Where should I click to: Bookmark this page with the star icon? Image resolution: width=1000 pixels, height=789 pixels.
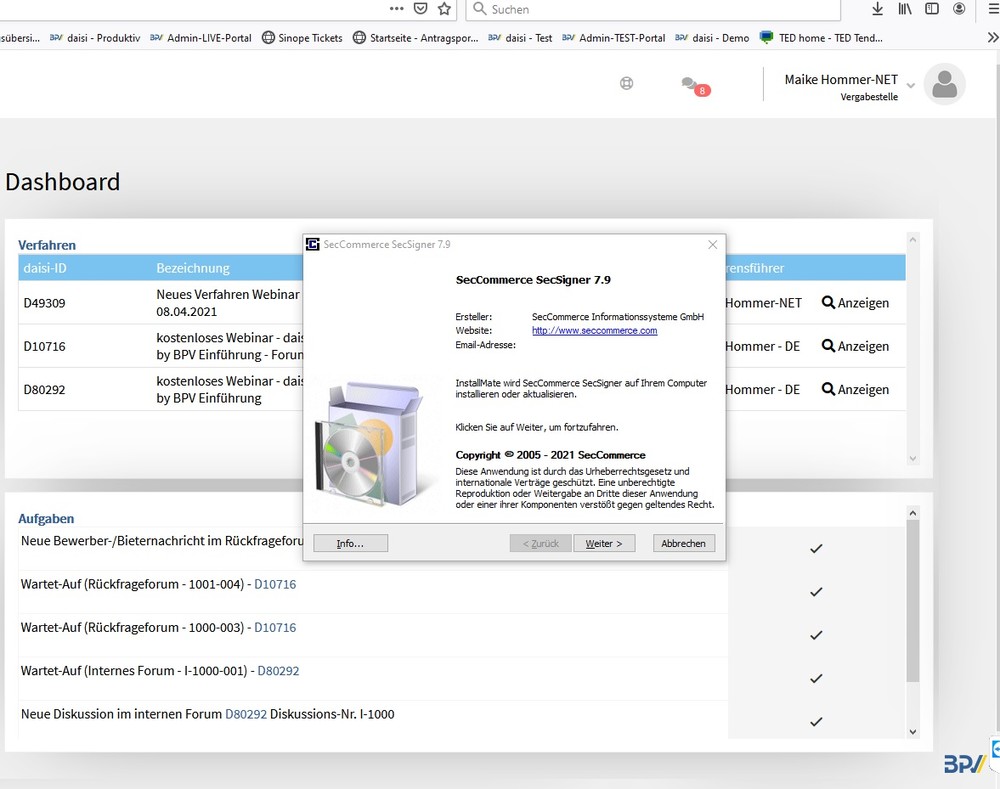click(445, 8)
